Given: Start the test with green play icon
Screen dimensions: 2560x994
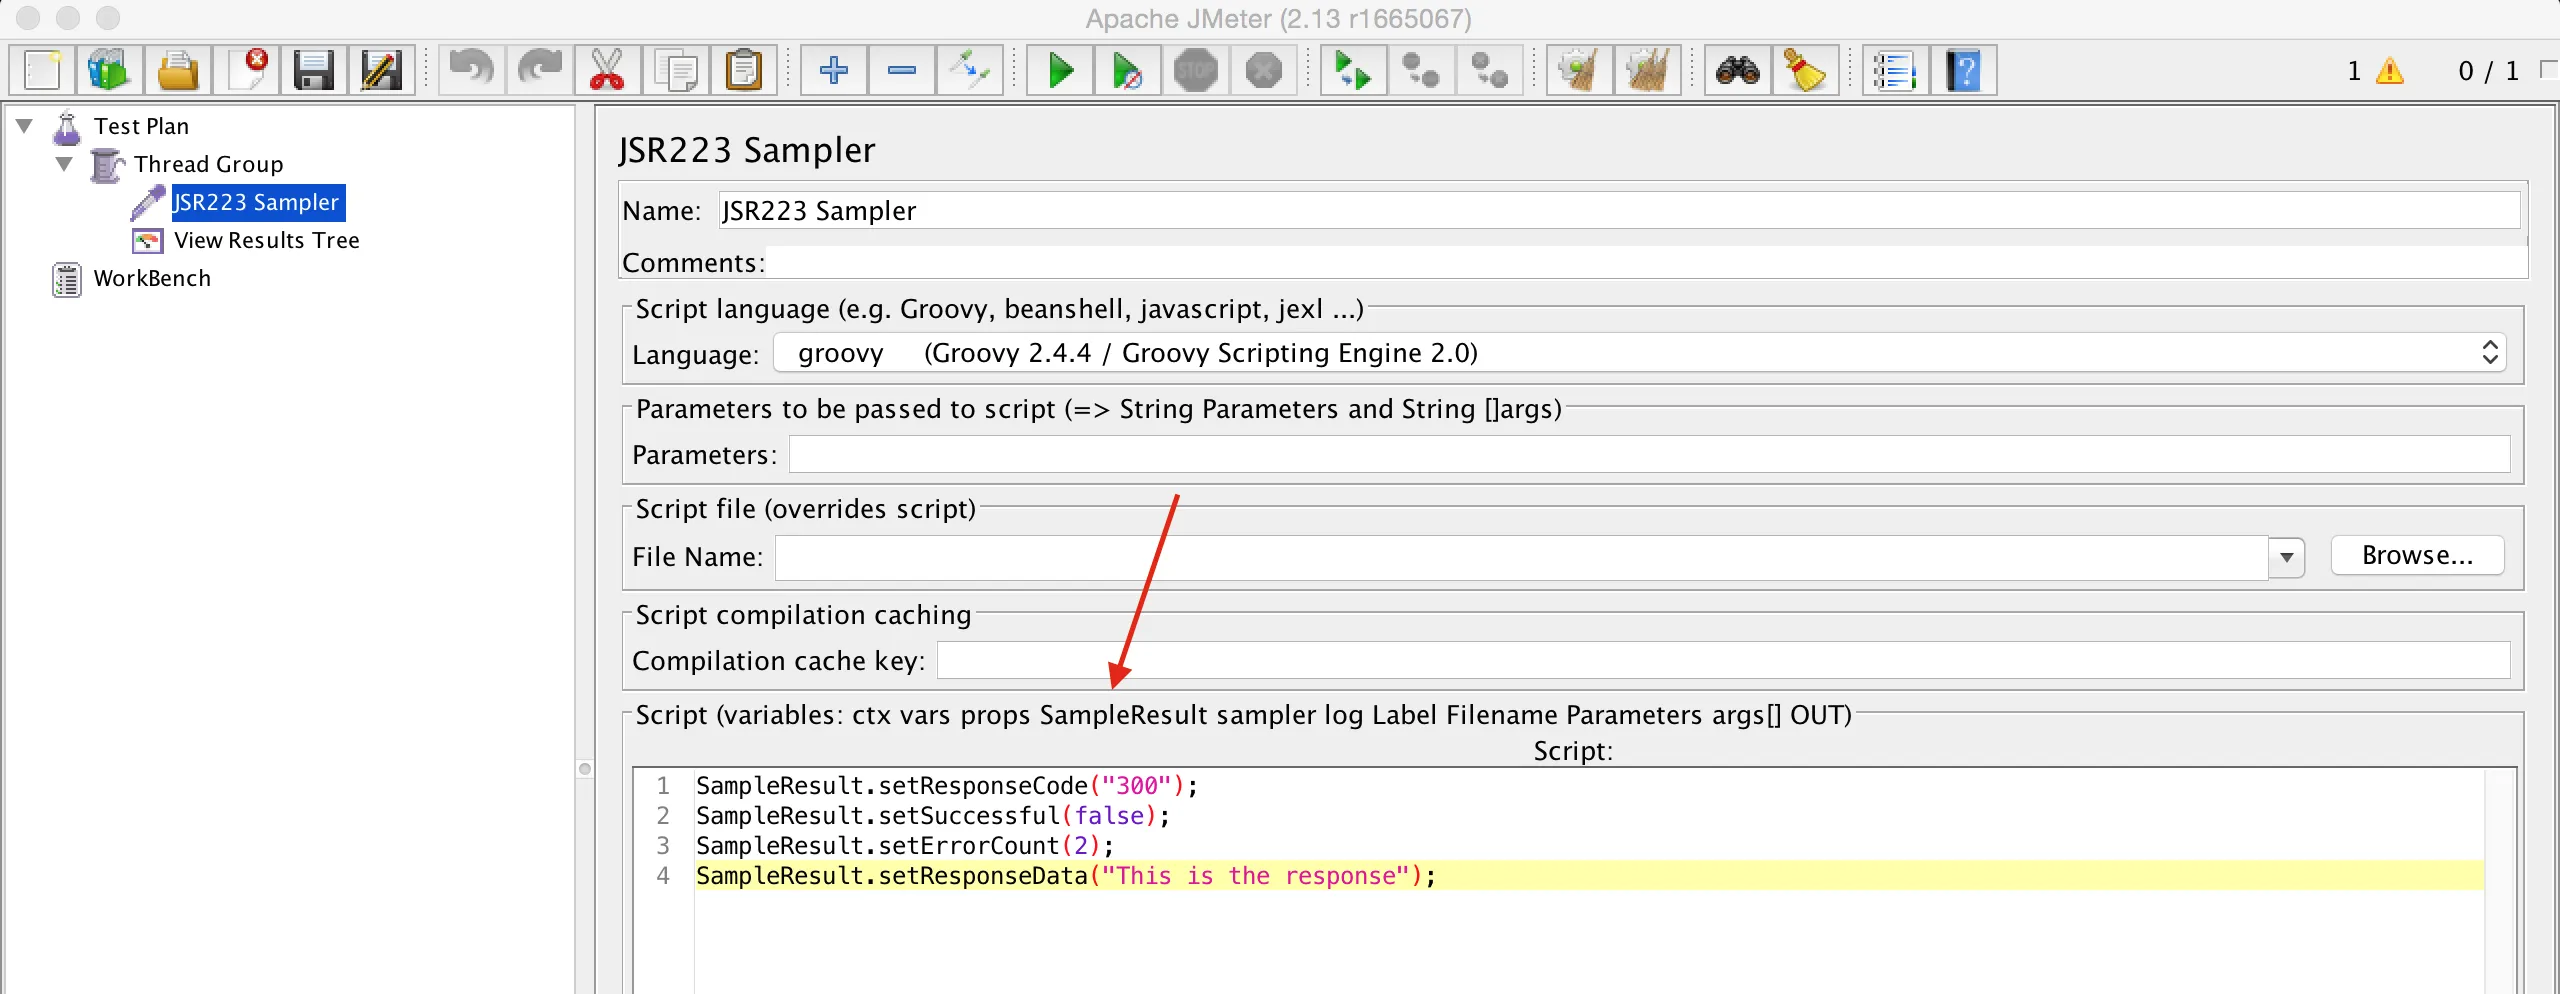Looking at the screenshot, I should pyautogui.click(x=1060, y=71).
